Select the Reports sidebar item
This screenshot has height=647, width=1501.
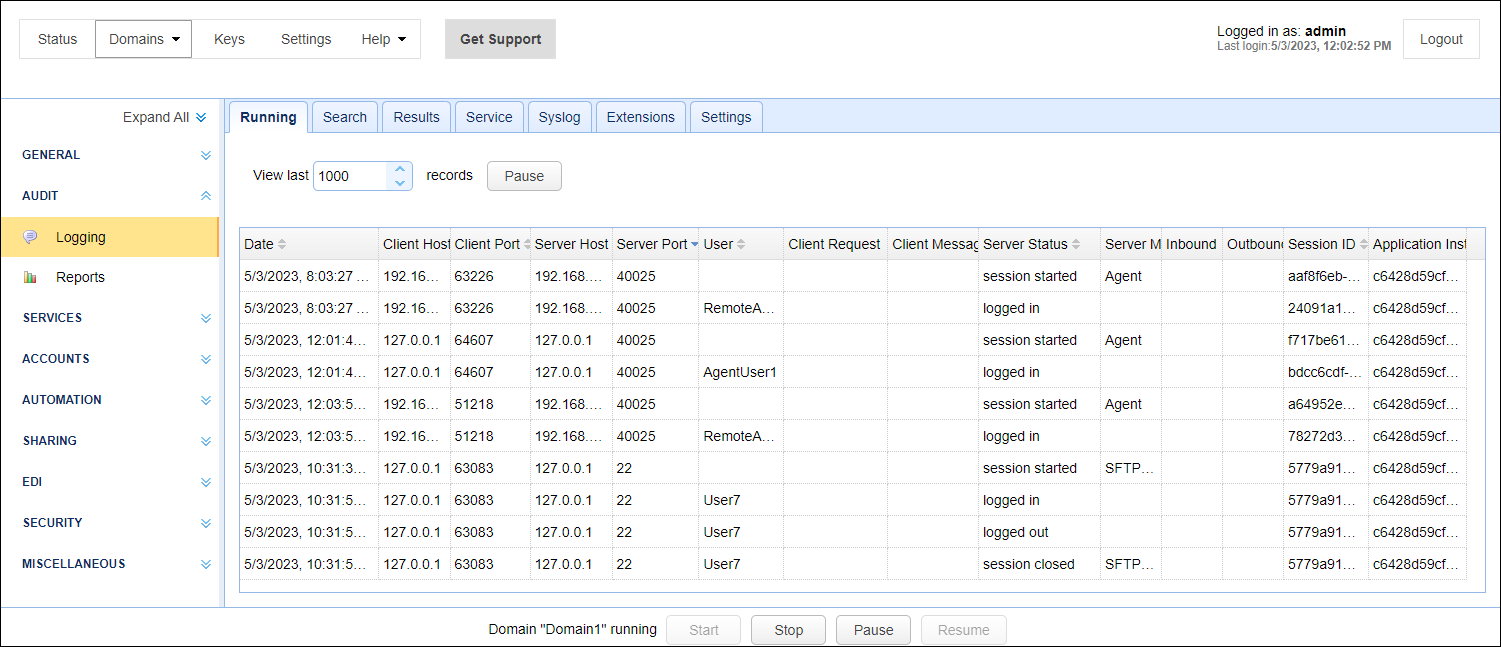tap(109, 277)
